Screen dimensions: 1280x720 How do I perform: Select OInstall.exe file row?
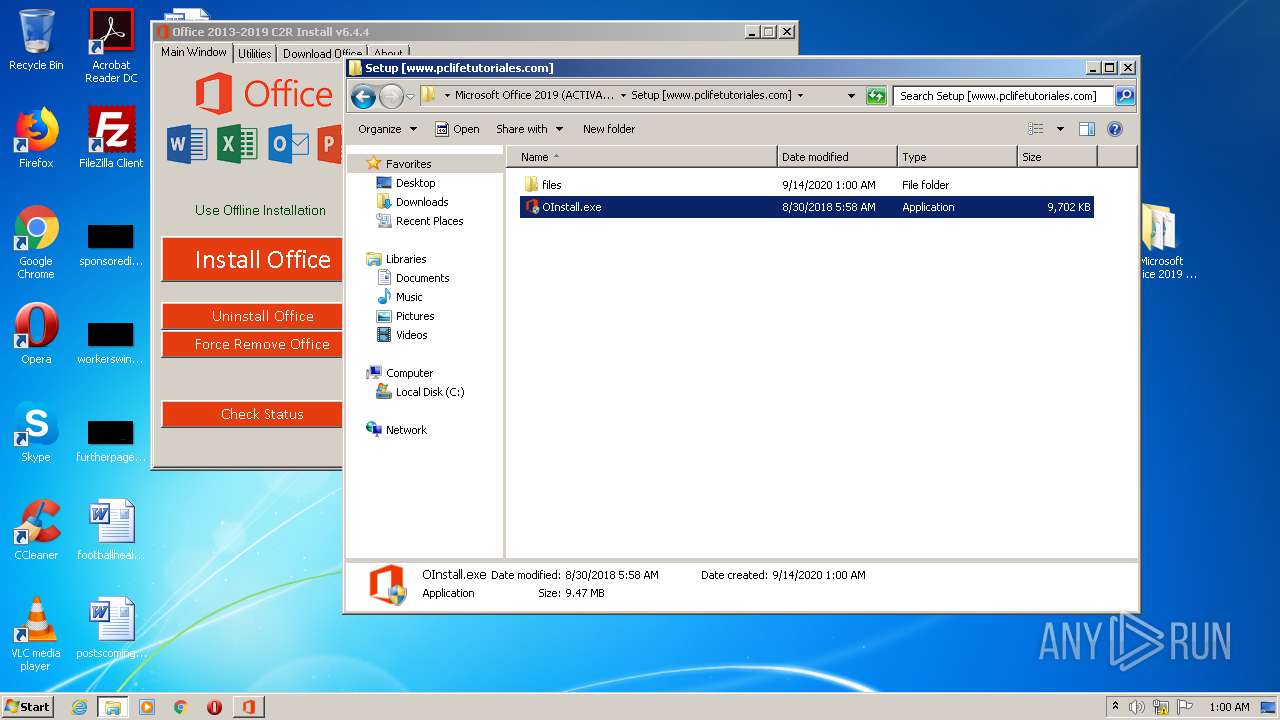(806, 207)
